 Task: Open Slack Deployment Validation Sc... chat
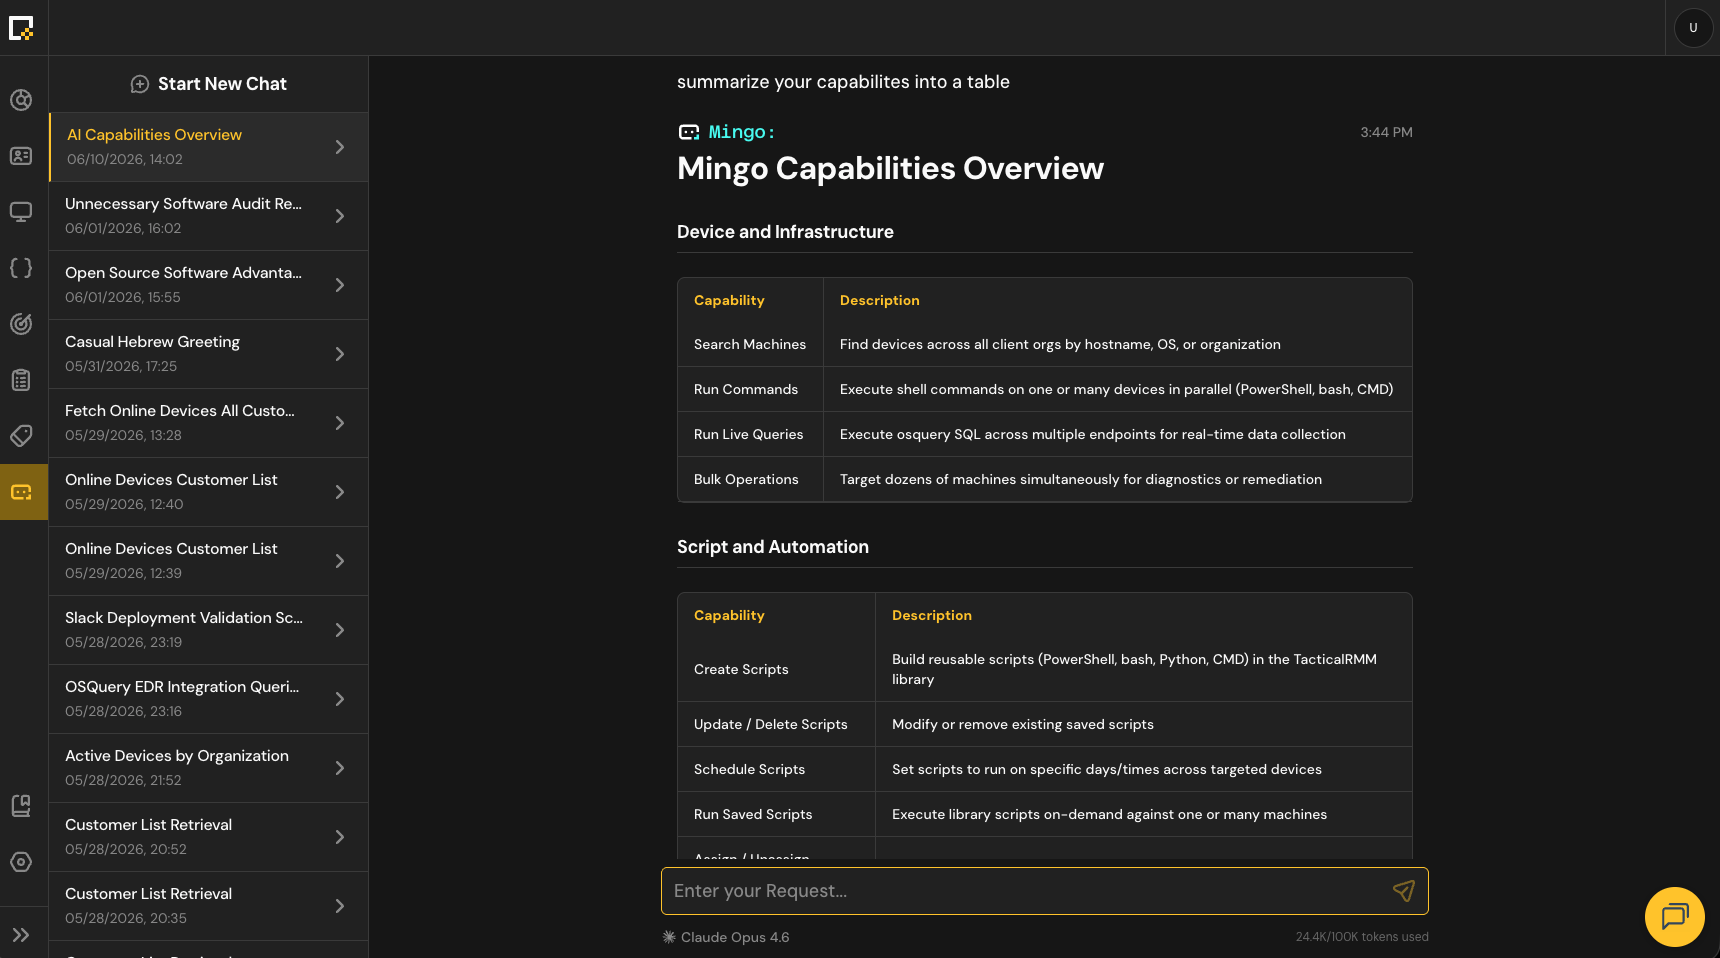coord(209,630)
